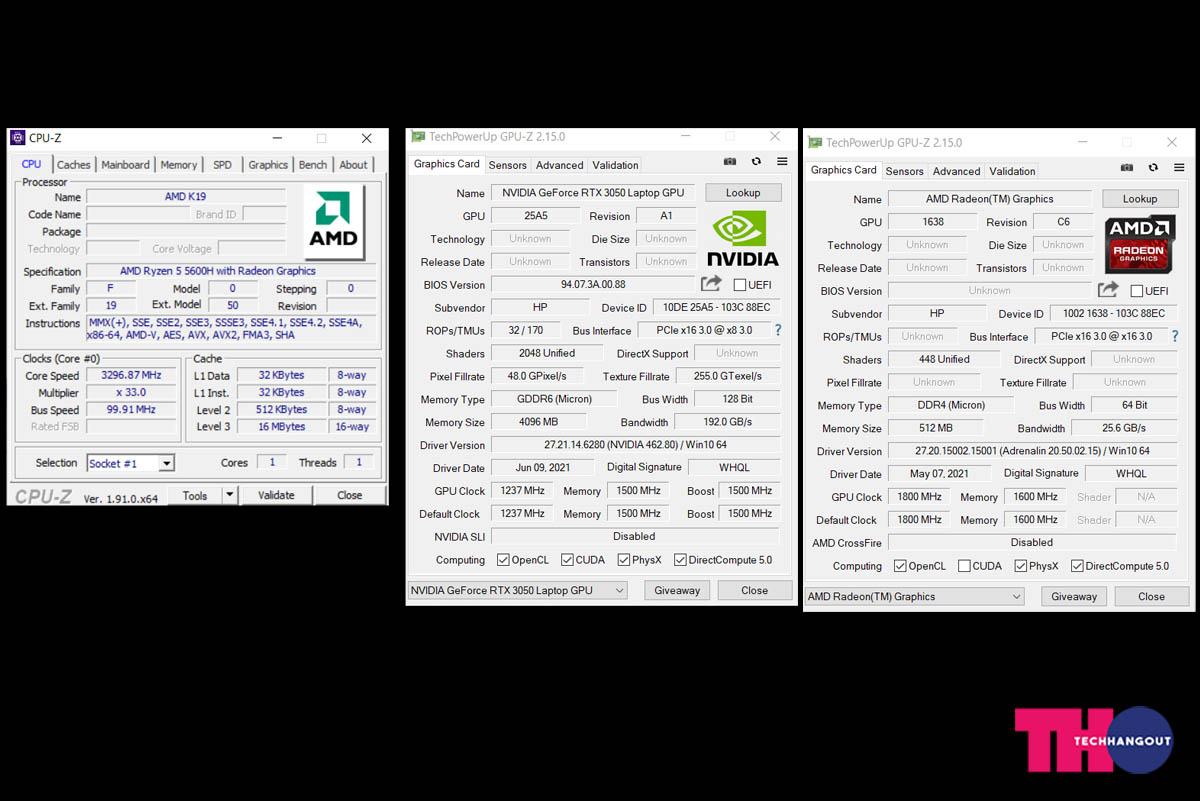The height and width of the screenshot is (801, 1200).
Task: Click the Driver Version field with Adrenalin 20.50.02.15
Action: pos(1033,451)
